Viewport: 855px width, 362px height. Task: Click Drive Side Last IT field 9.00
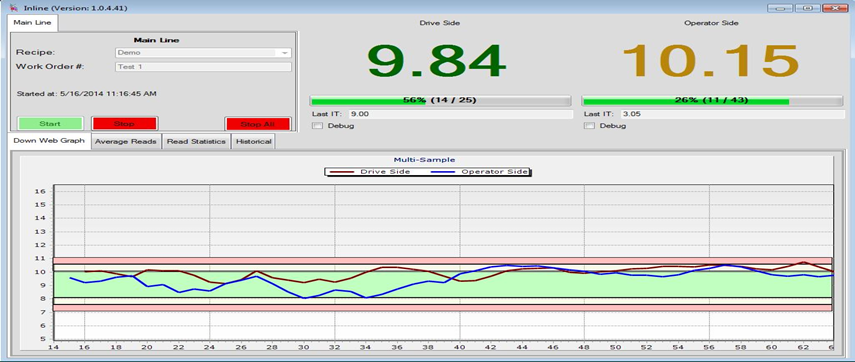tap(461, 114)
